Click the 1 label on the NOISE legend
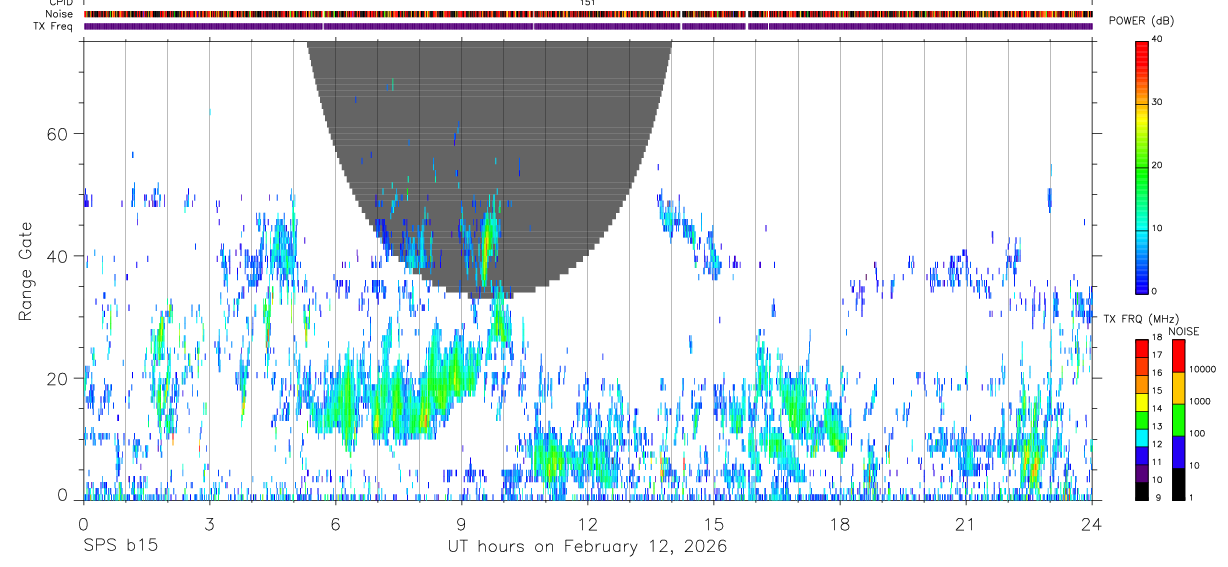 [1190, 497]
